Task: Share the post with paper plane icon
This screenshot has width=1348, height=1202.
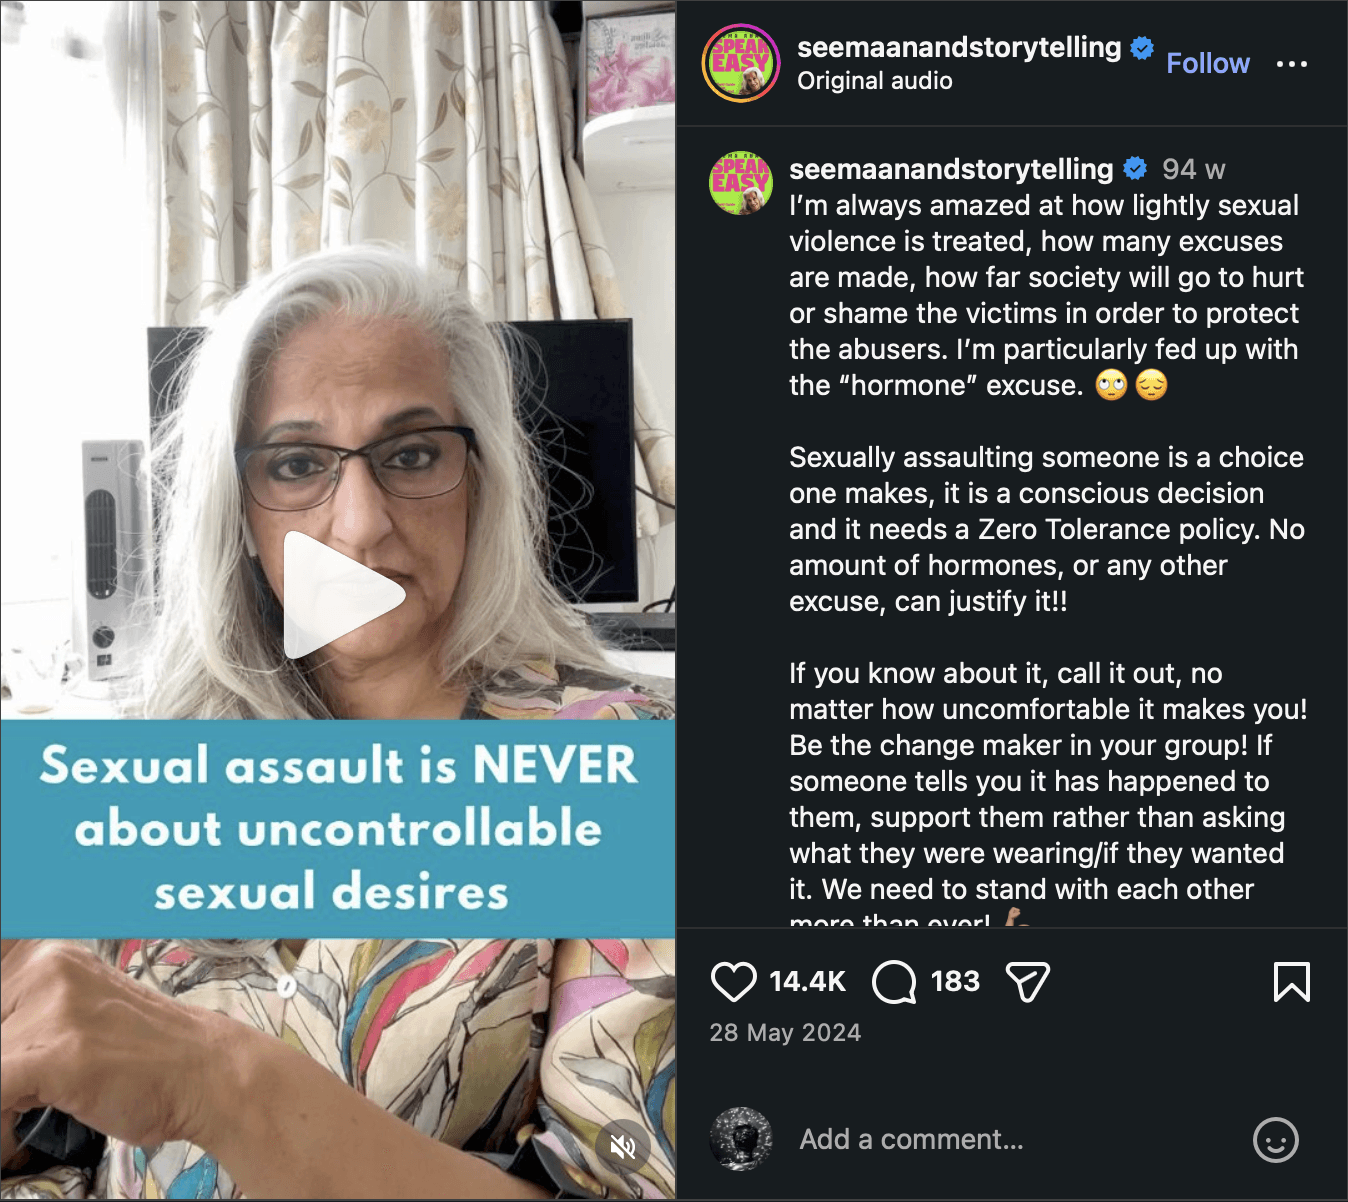Action: pyautogui.click(x=1028, y=982)
